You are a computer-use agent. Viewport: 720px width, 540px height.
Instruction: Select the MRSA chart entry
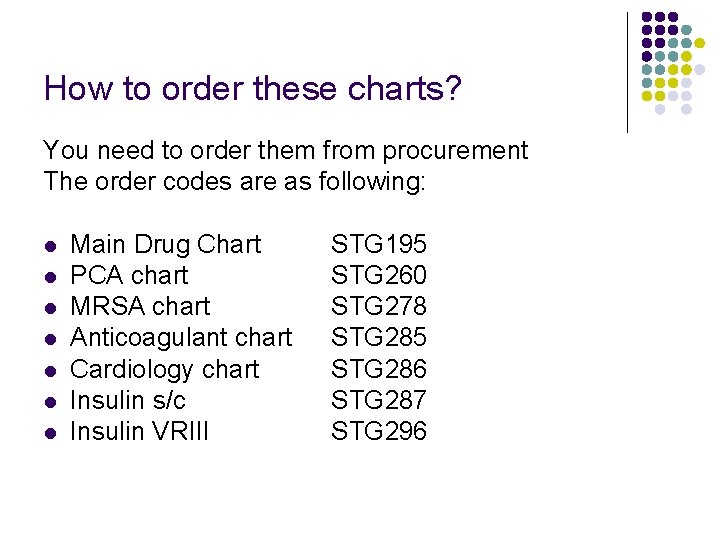point(140,306)
